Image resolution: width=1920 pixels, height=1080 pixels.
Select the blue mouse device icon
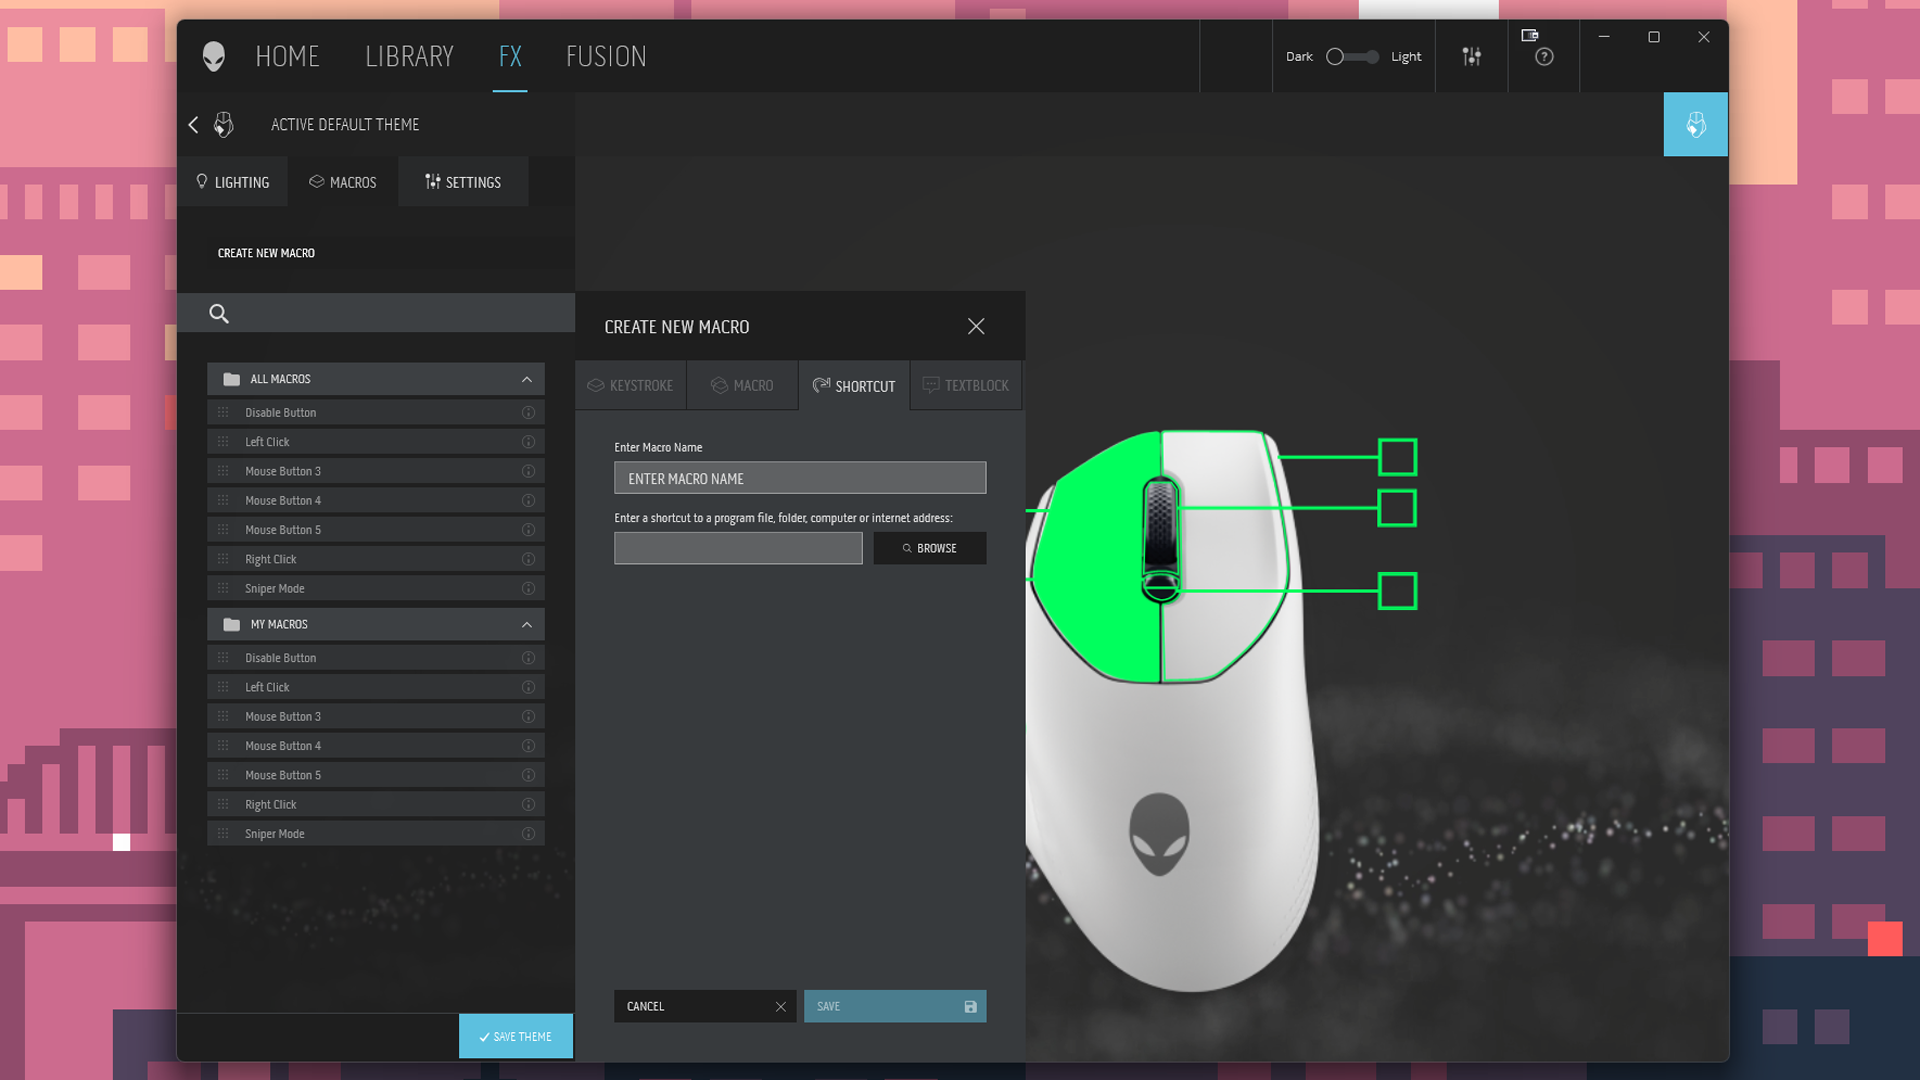[1695, 124]
